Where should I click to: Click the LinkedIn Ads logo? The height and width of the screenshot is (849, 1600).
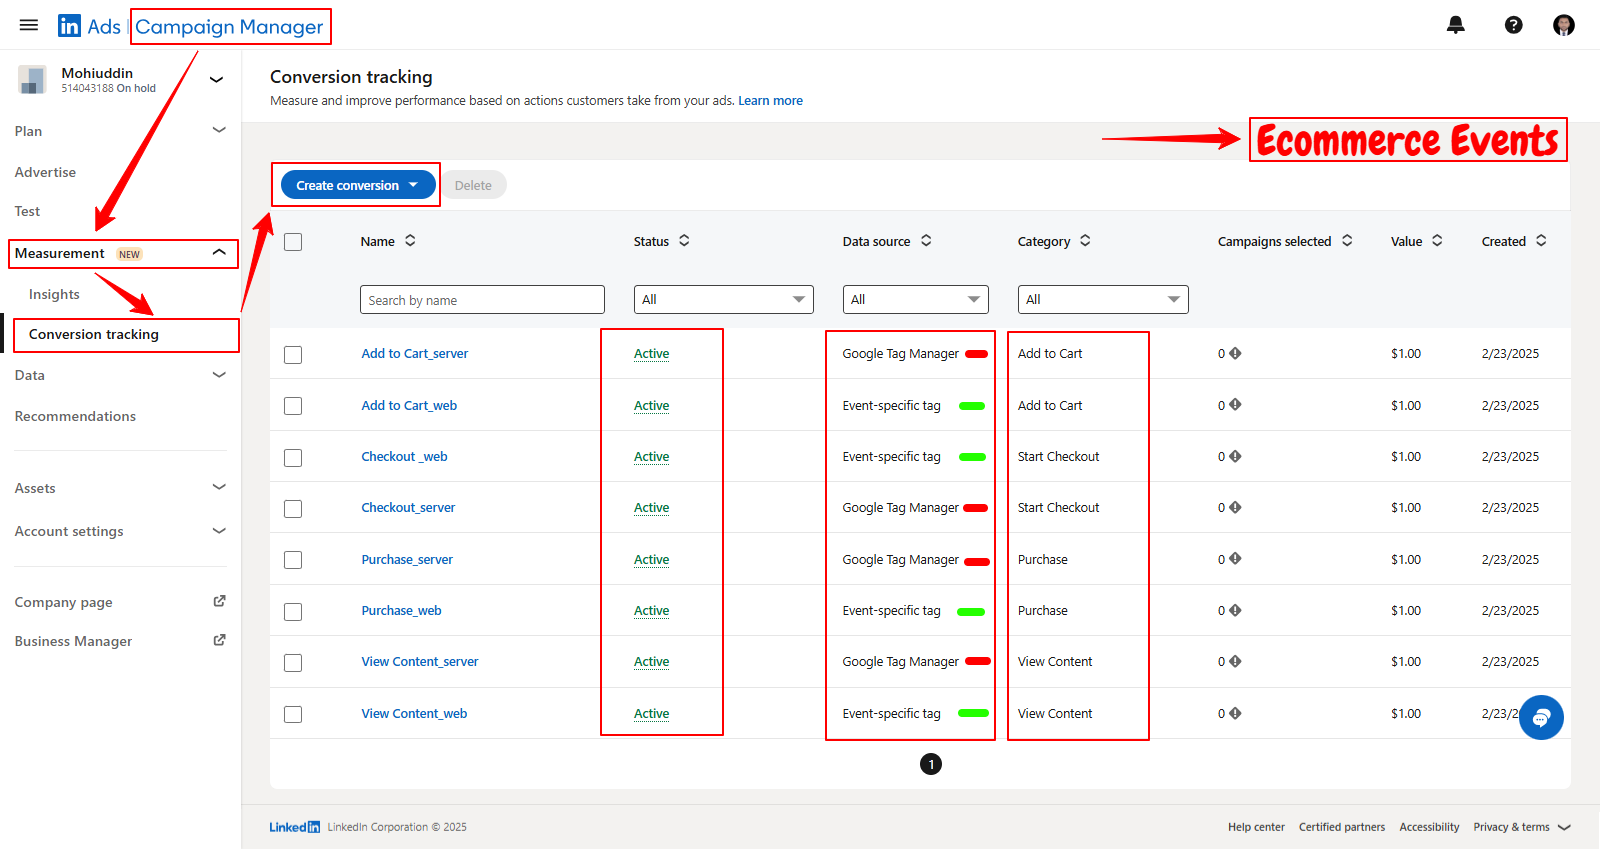point(89,26)
